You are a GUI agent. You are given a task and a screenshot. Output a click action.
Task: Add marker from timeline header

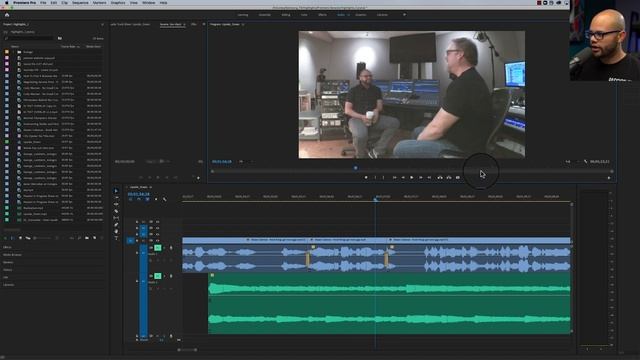click(156, 200)
